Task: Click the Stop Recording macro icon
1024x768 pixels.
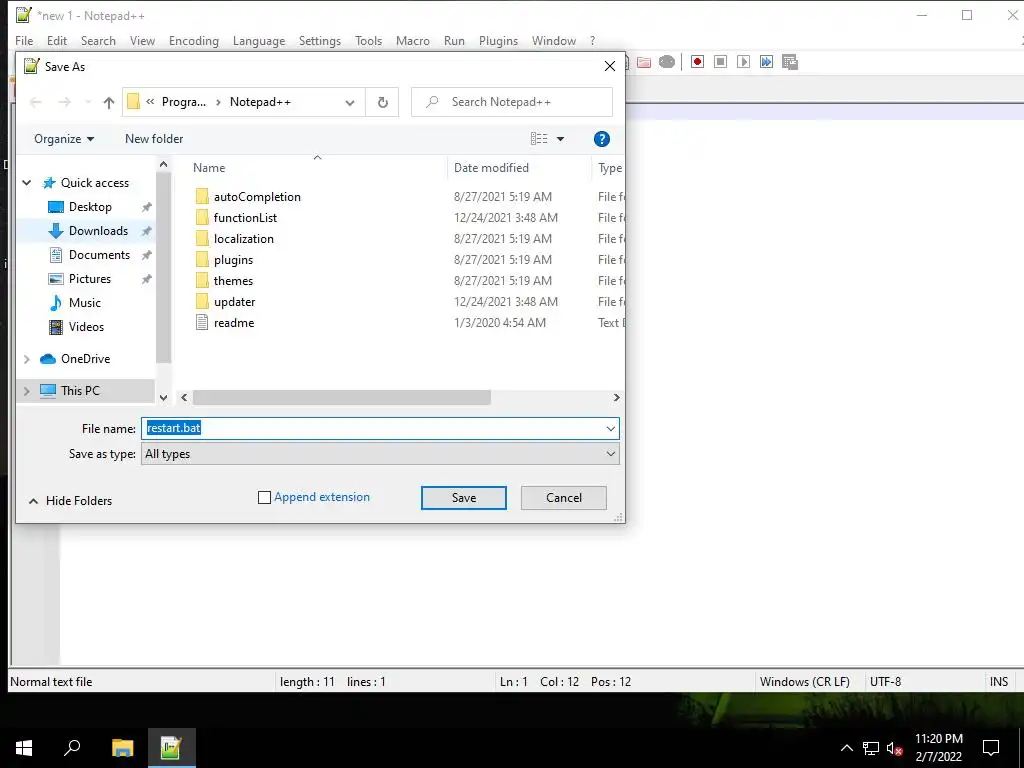Action: [x=720, y=62]
